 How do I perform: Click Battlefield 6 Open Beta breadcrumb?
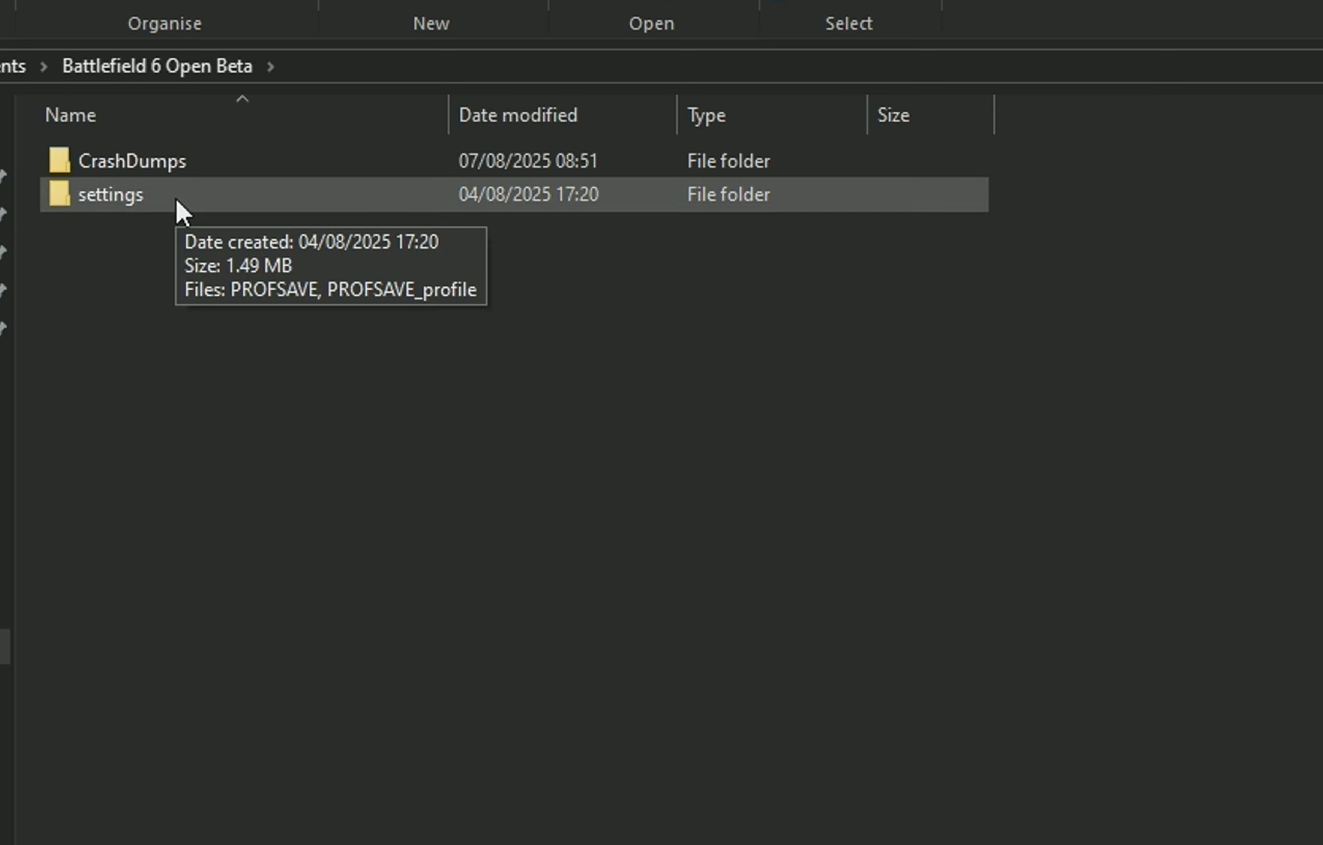(x=157, y=67)
